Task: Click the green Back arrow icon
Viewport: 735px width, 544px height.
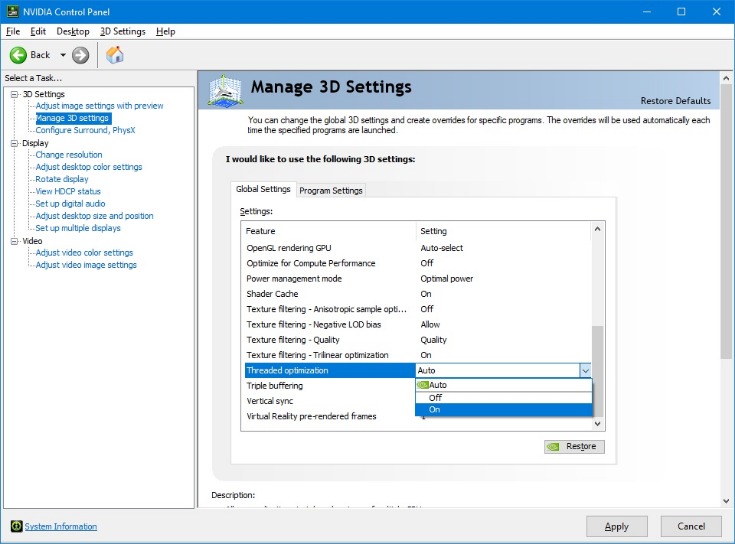Action: tap(18, 55)
